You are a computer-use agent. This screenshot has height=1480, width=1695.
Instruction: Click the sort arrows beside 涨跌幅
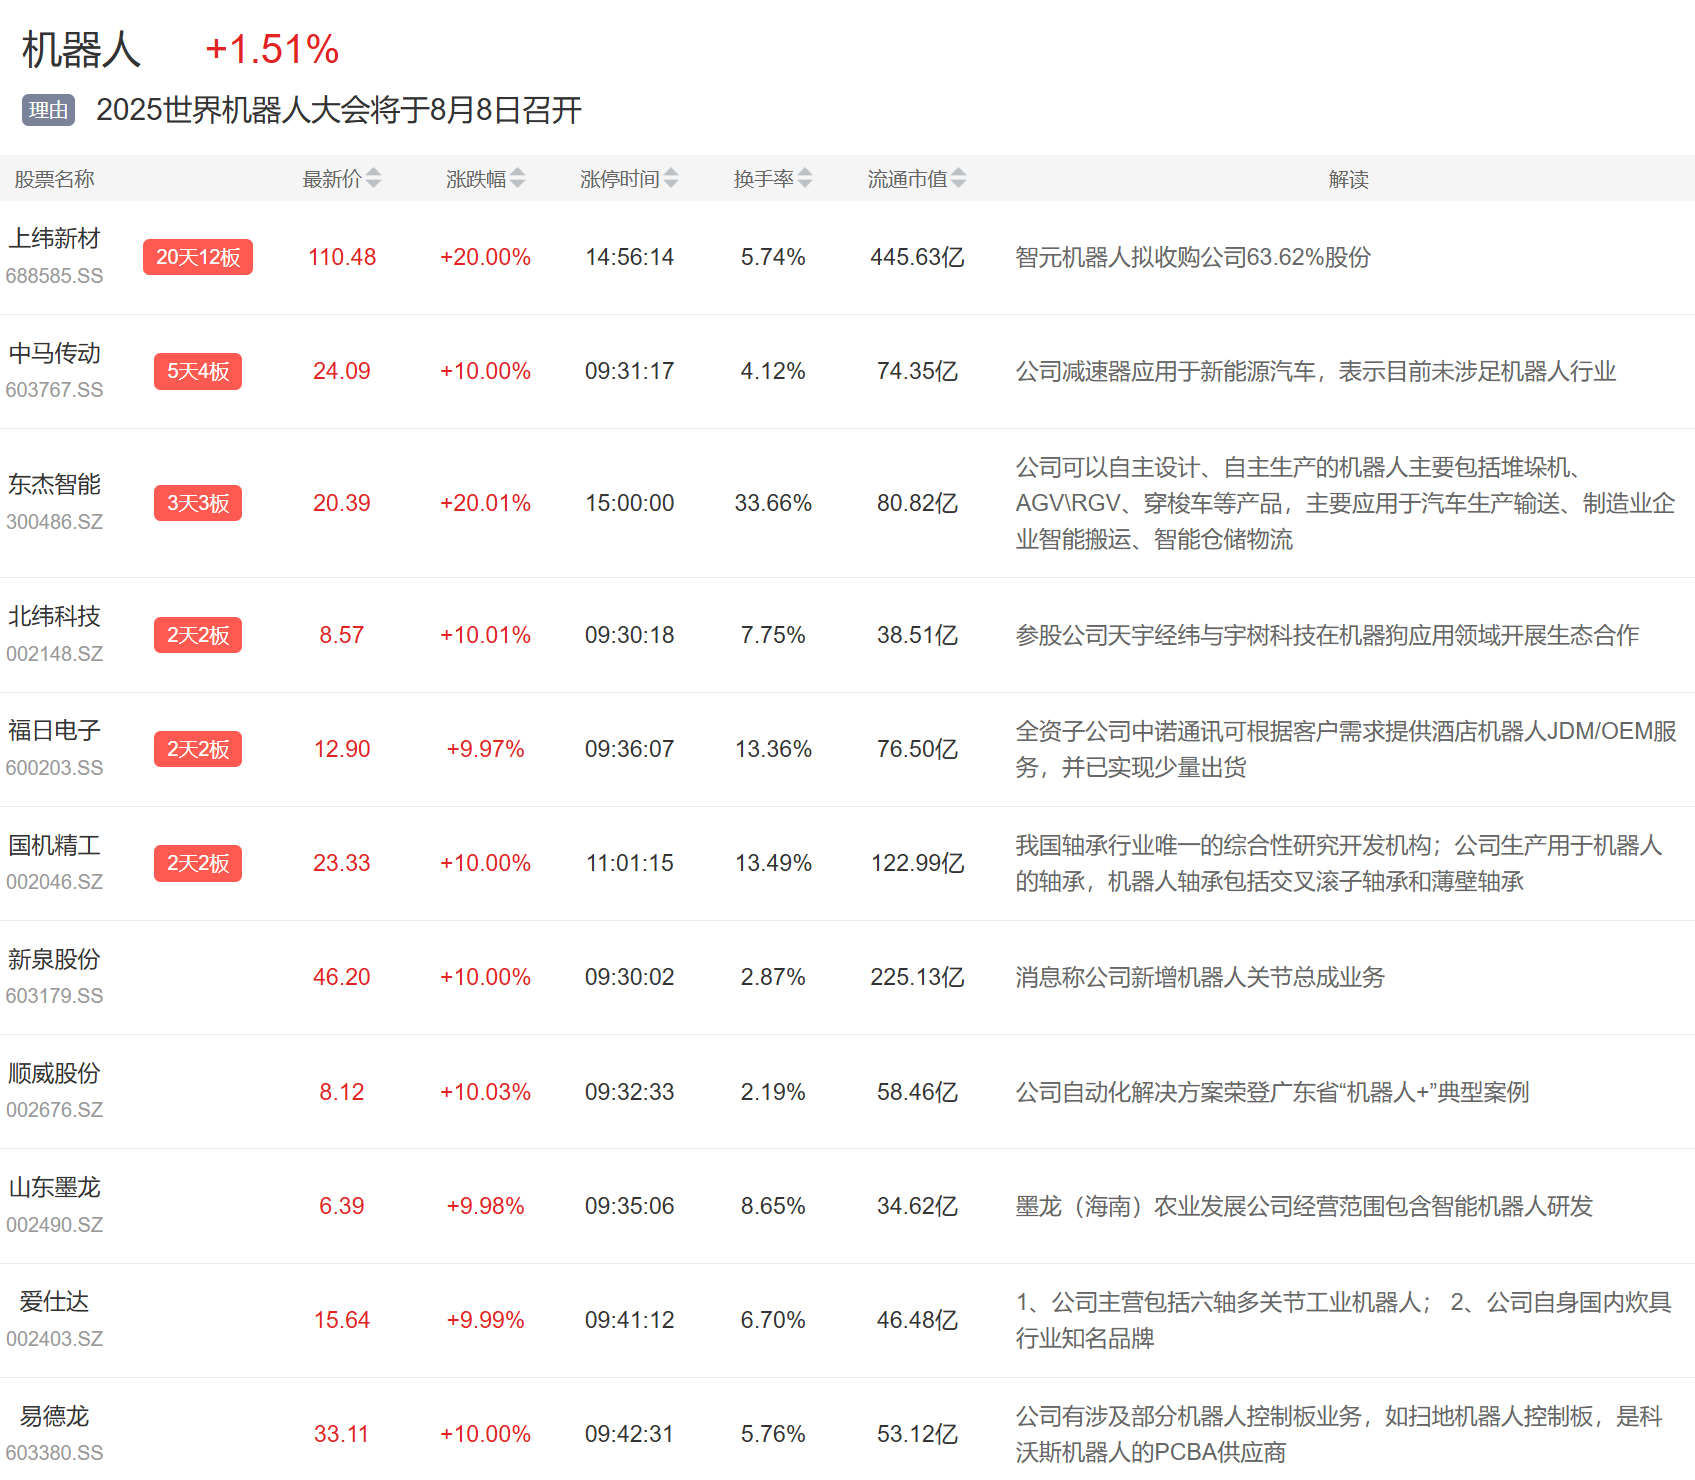coord(517,179)
